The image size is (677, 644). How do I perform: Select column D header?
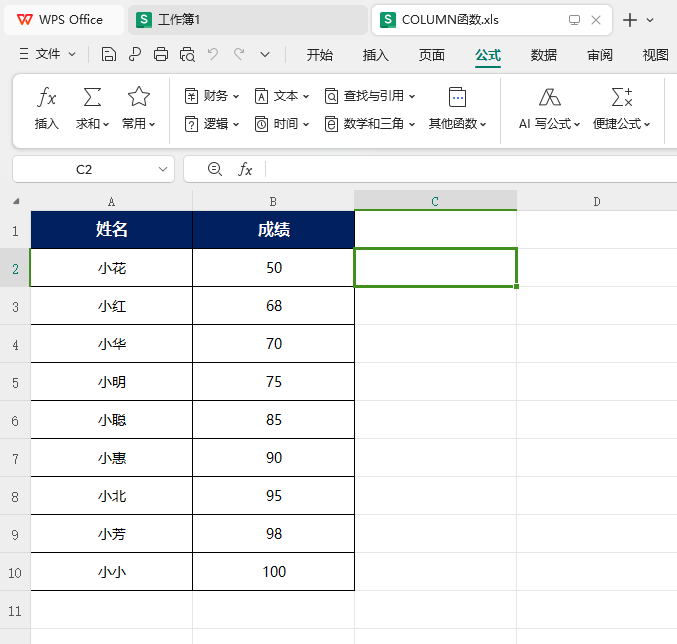[x=597, y=201]
